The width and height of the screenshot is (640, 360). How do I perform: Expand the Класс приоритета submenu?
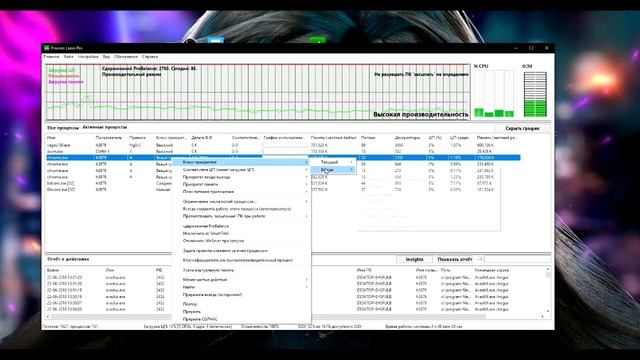[x=242, y=162]
